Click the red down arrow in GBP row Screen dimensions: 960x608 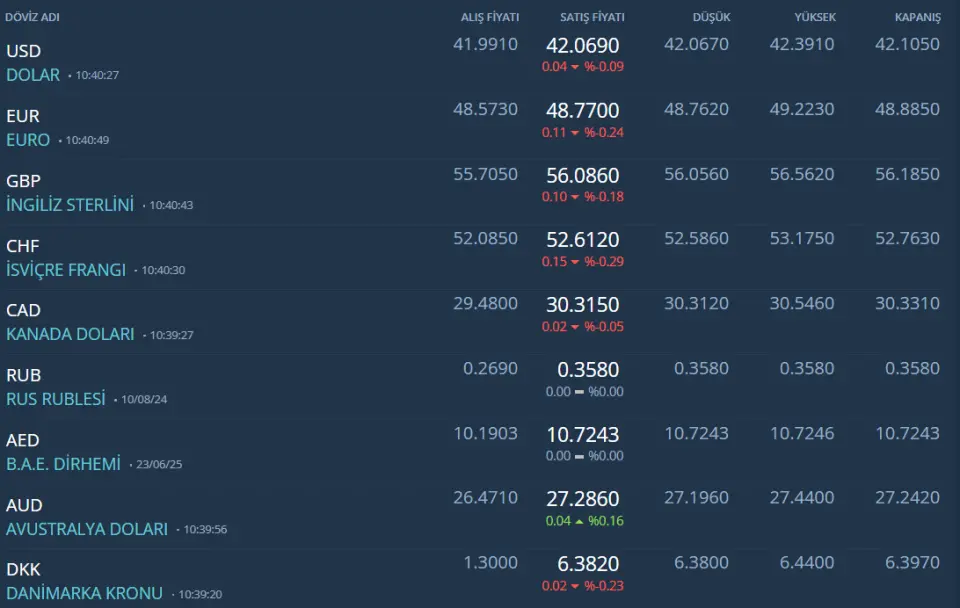click(x=575, y=197)
